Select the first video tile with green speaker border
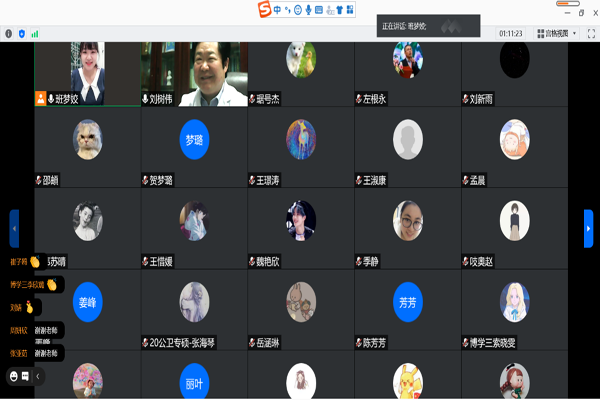 [x=88, y=74]
